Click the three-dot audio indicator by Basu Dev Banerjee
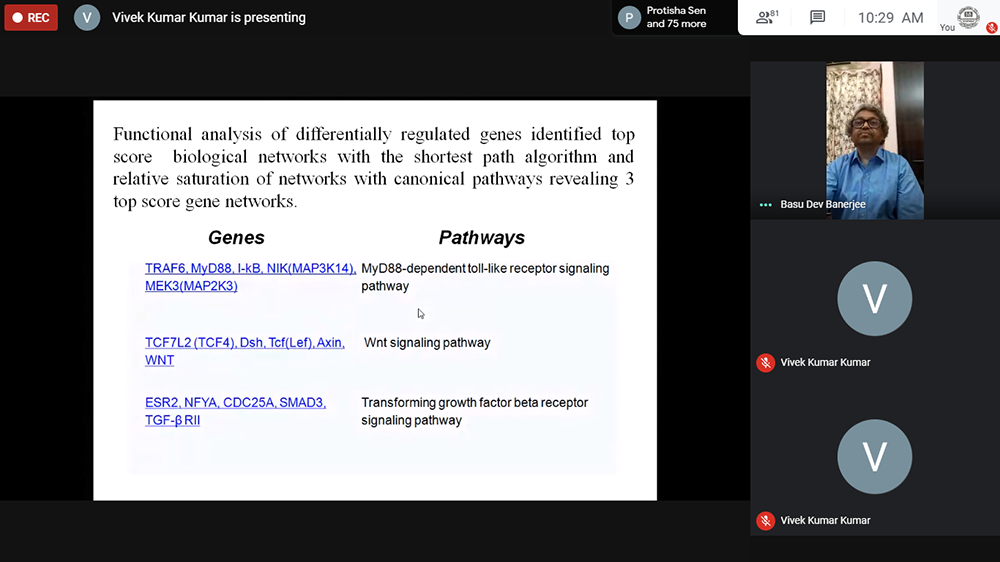The height and width of the screenshot is (562, 1000). tap(766, 204)
